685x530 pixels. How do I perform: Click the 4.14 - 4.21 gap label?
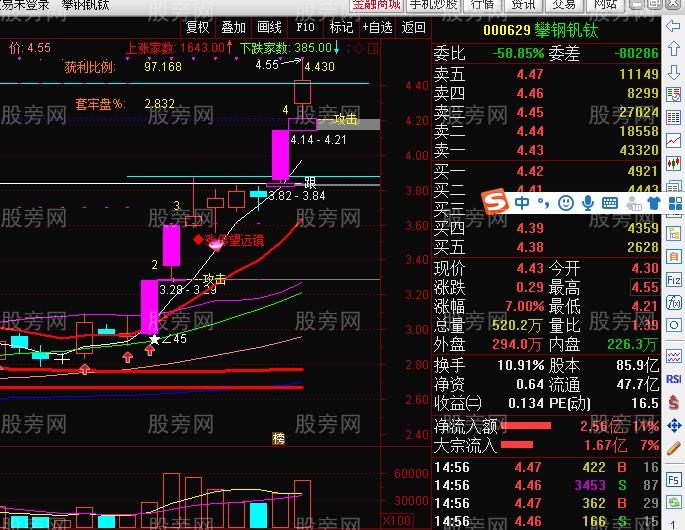click(x=318, y=140)
